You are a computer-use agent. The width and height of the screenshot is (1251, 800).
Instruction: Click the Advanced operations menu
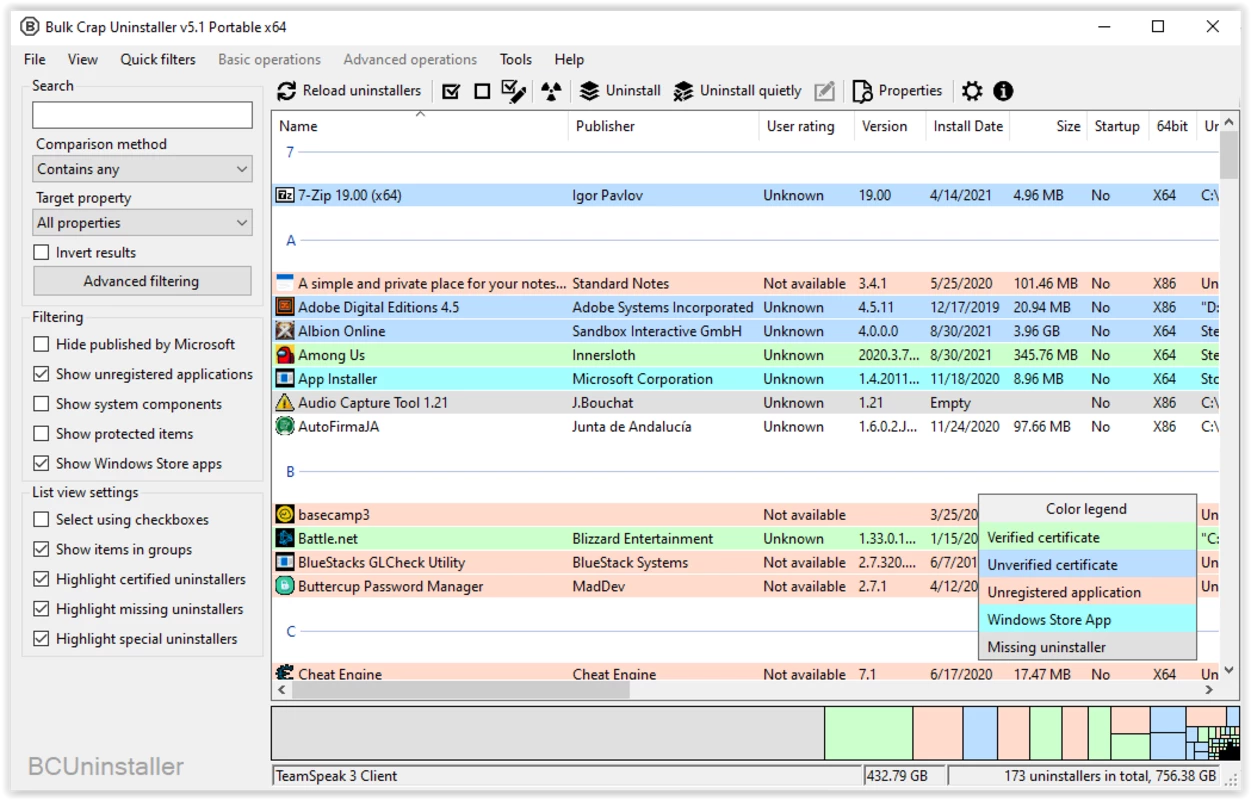point(410,59)
